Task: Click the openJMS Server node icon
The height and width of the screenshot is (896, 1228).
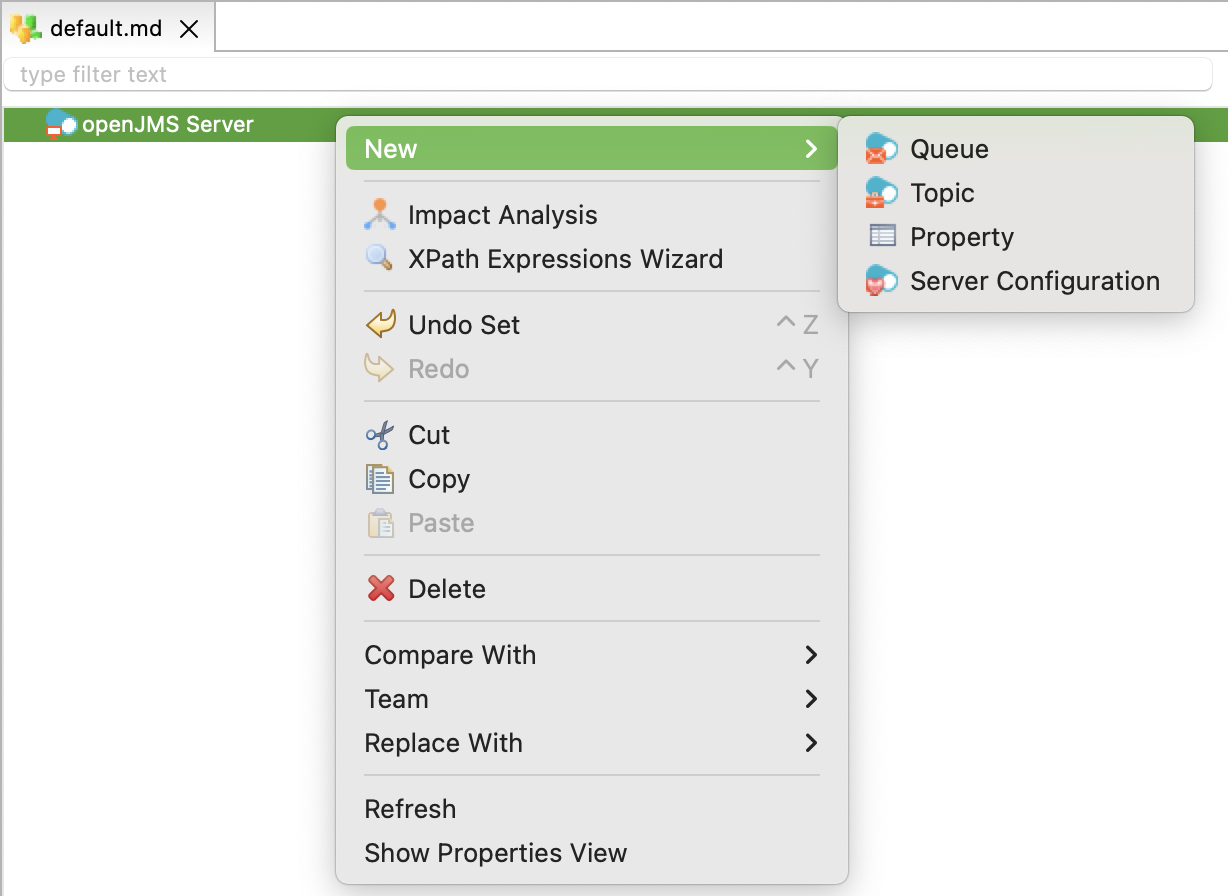Action: pyautogui.click(x=60, y=123)
